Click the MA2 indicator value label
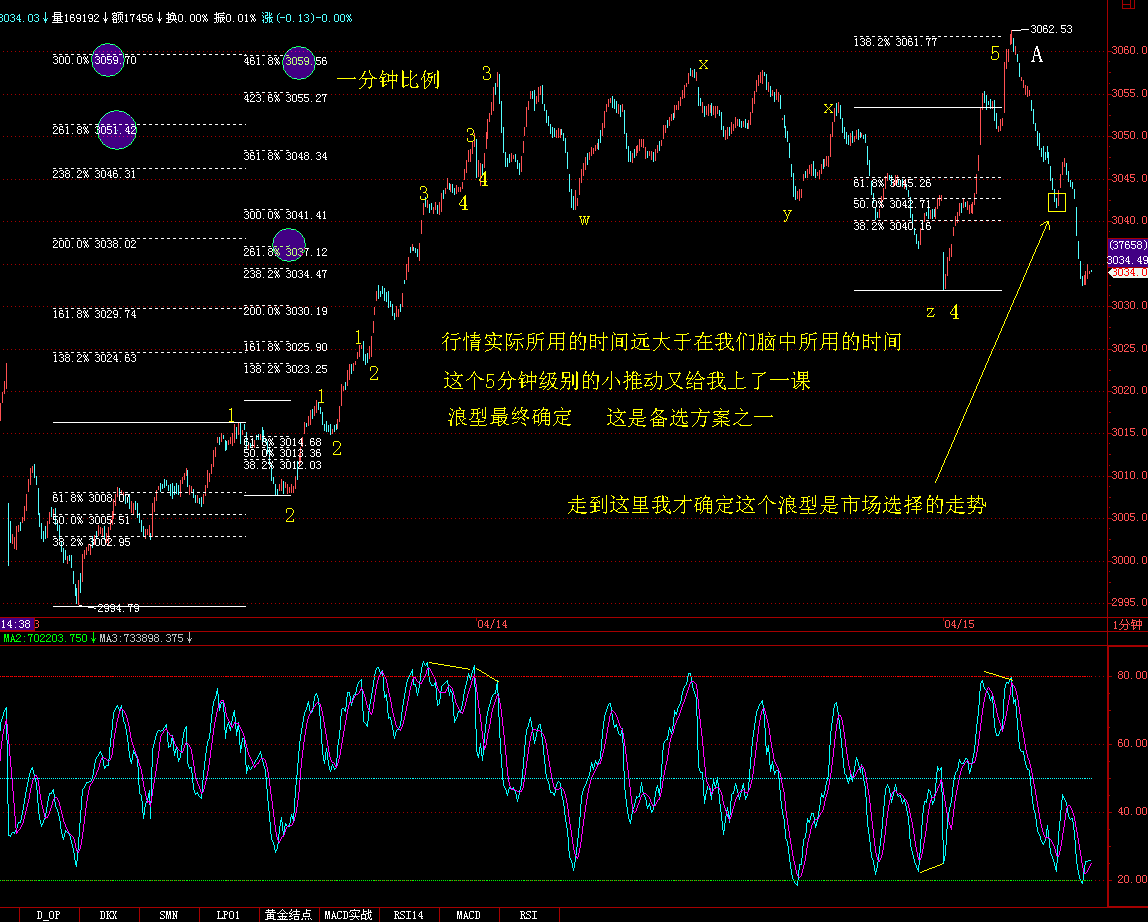Image resolution: width=1148 pixels, height=922 pixels. (46, 637)
